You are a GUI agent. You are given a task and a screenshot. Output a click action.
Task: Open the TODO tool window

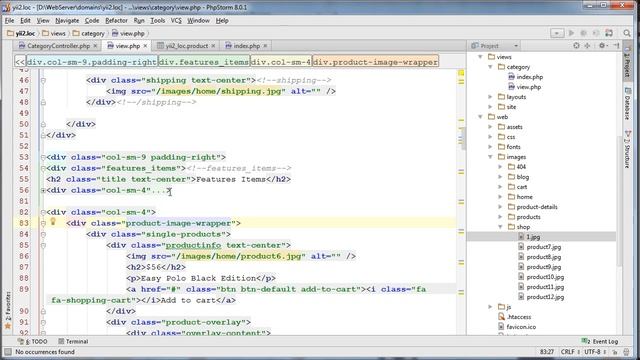click(33, 341)
